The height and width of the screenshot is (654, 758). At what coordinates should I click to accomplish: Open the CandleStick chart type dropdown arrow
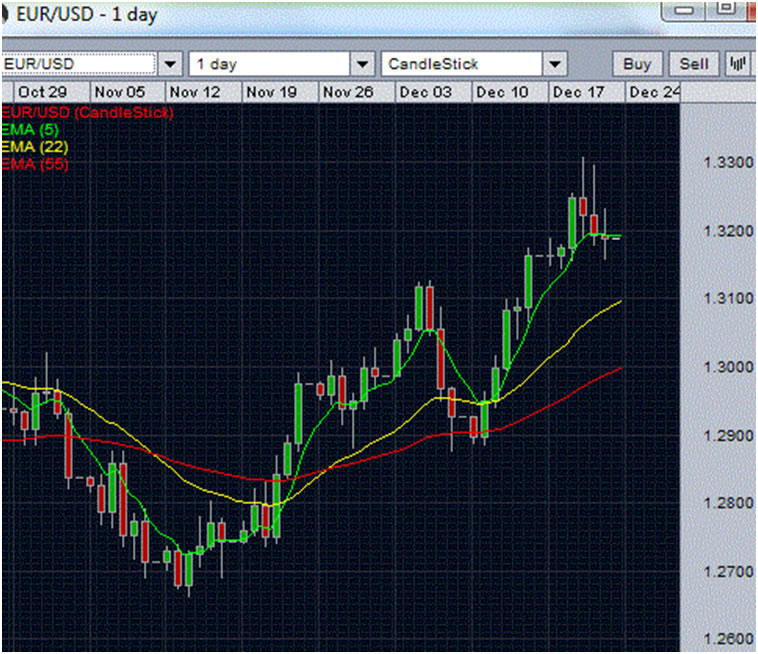tap(555, 64)
